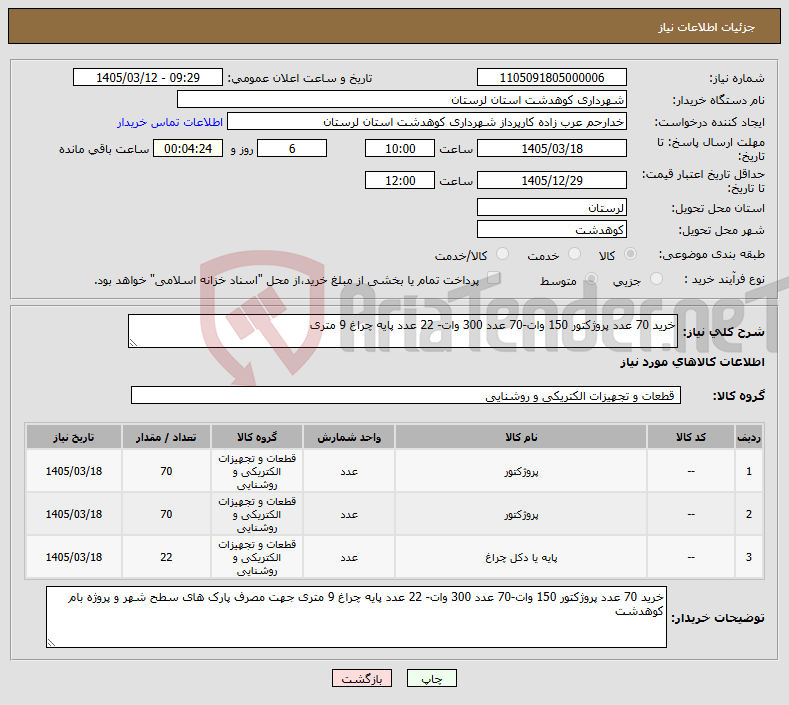The width and height of the screenshot is (789, 705).
Task: Click the چاپ print button
Action: pyautogui.click(x=431, y=678)
